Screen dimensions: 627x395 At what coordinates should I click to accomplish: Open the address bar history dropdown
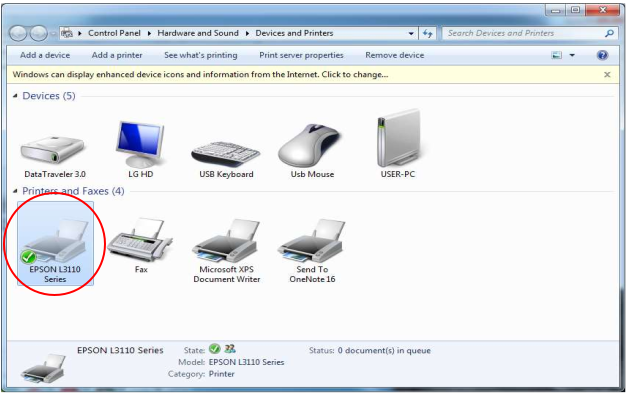tap(411, 34)
